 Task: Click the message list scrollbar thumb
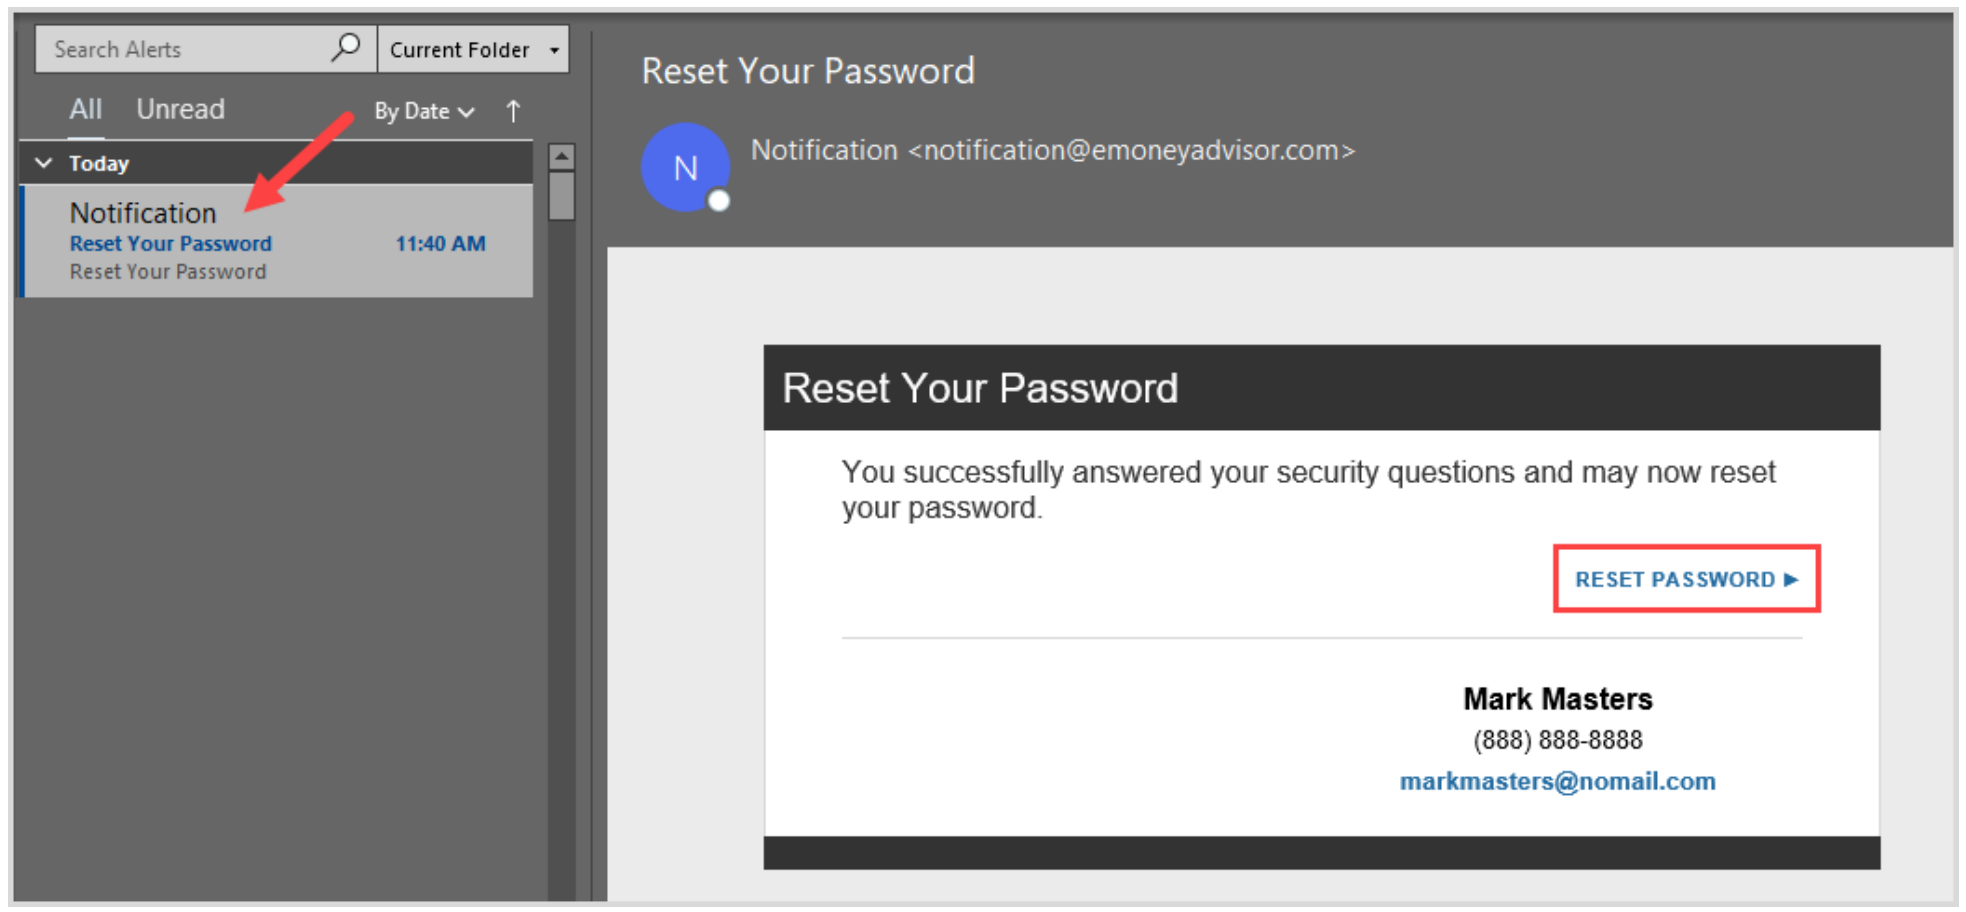(562, 196)
